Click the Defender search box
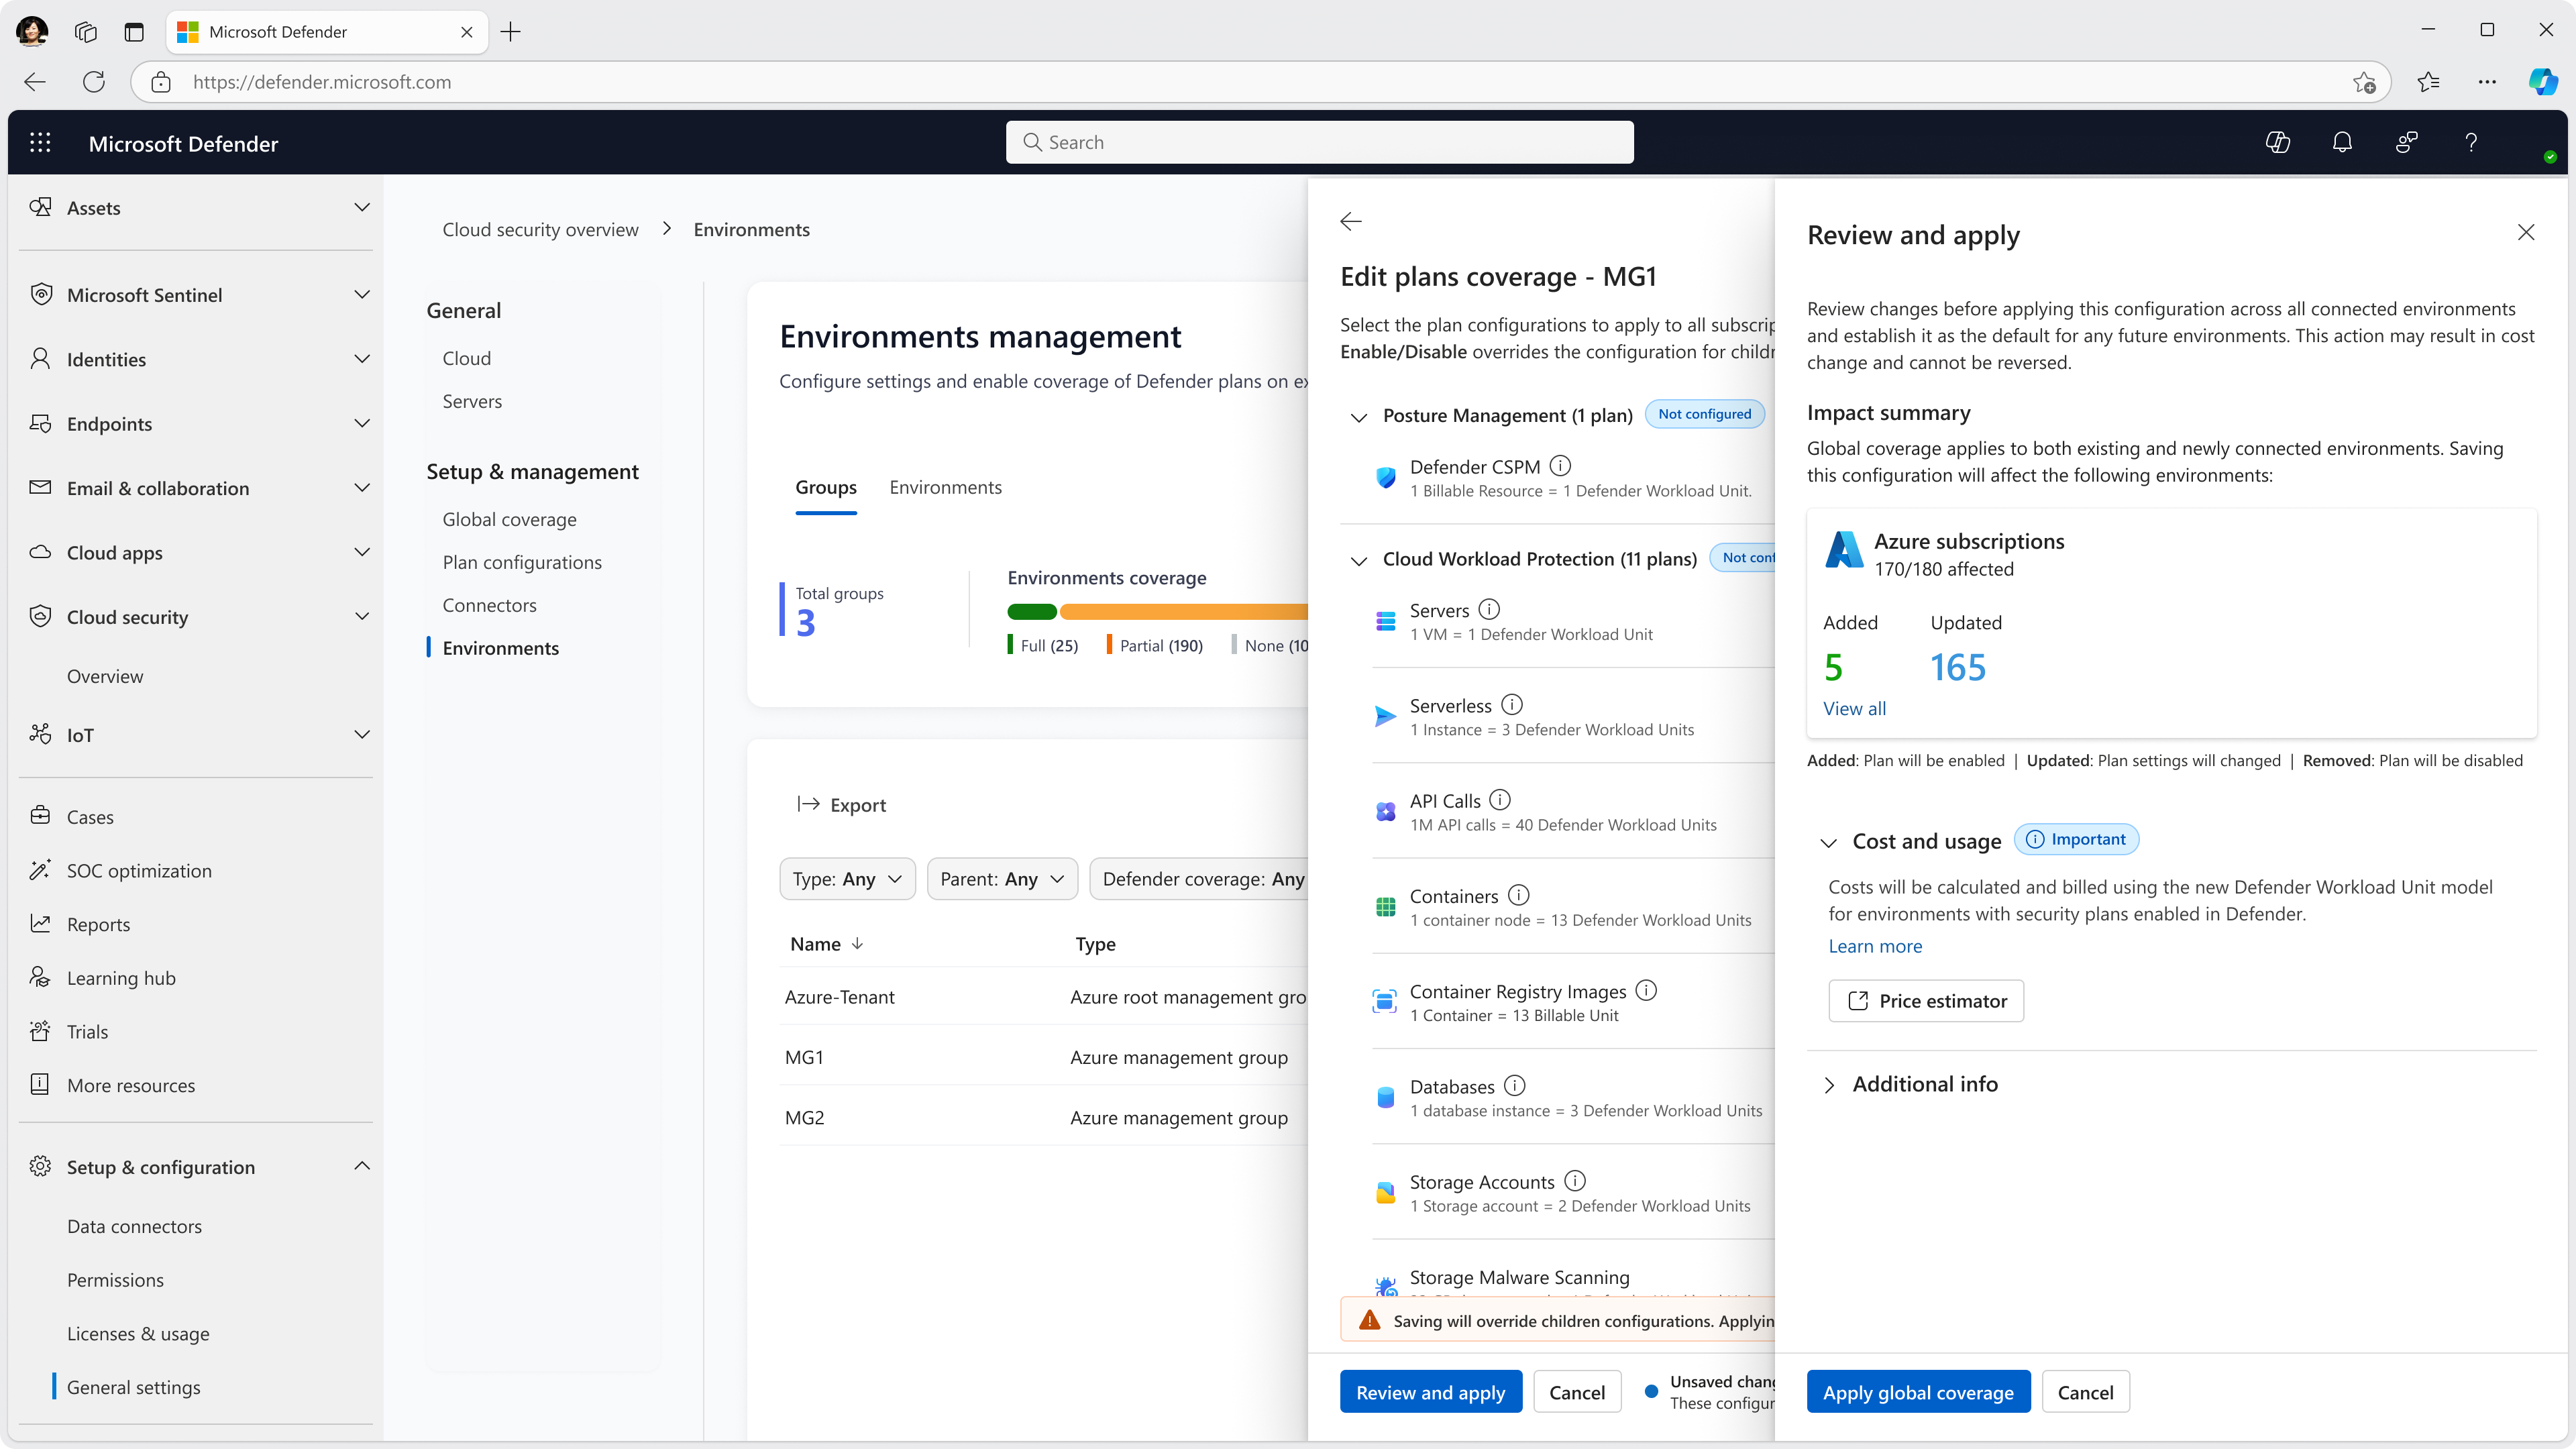Viewport: 2576px width, 1449px height. [x=1320, y=142]
